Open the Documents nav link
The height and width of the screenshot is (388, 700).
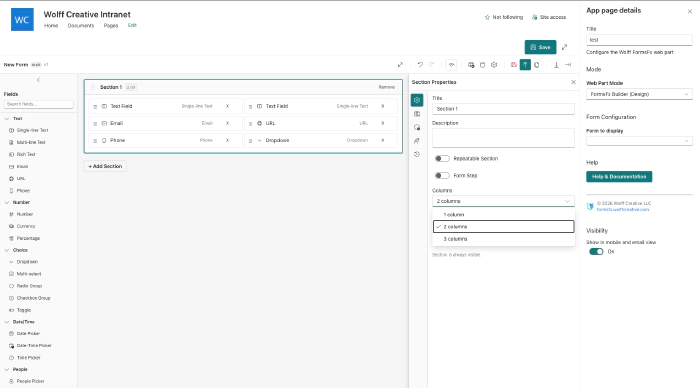coord(81,25)
